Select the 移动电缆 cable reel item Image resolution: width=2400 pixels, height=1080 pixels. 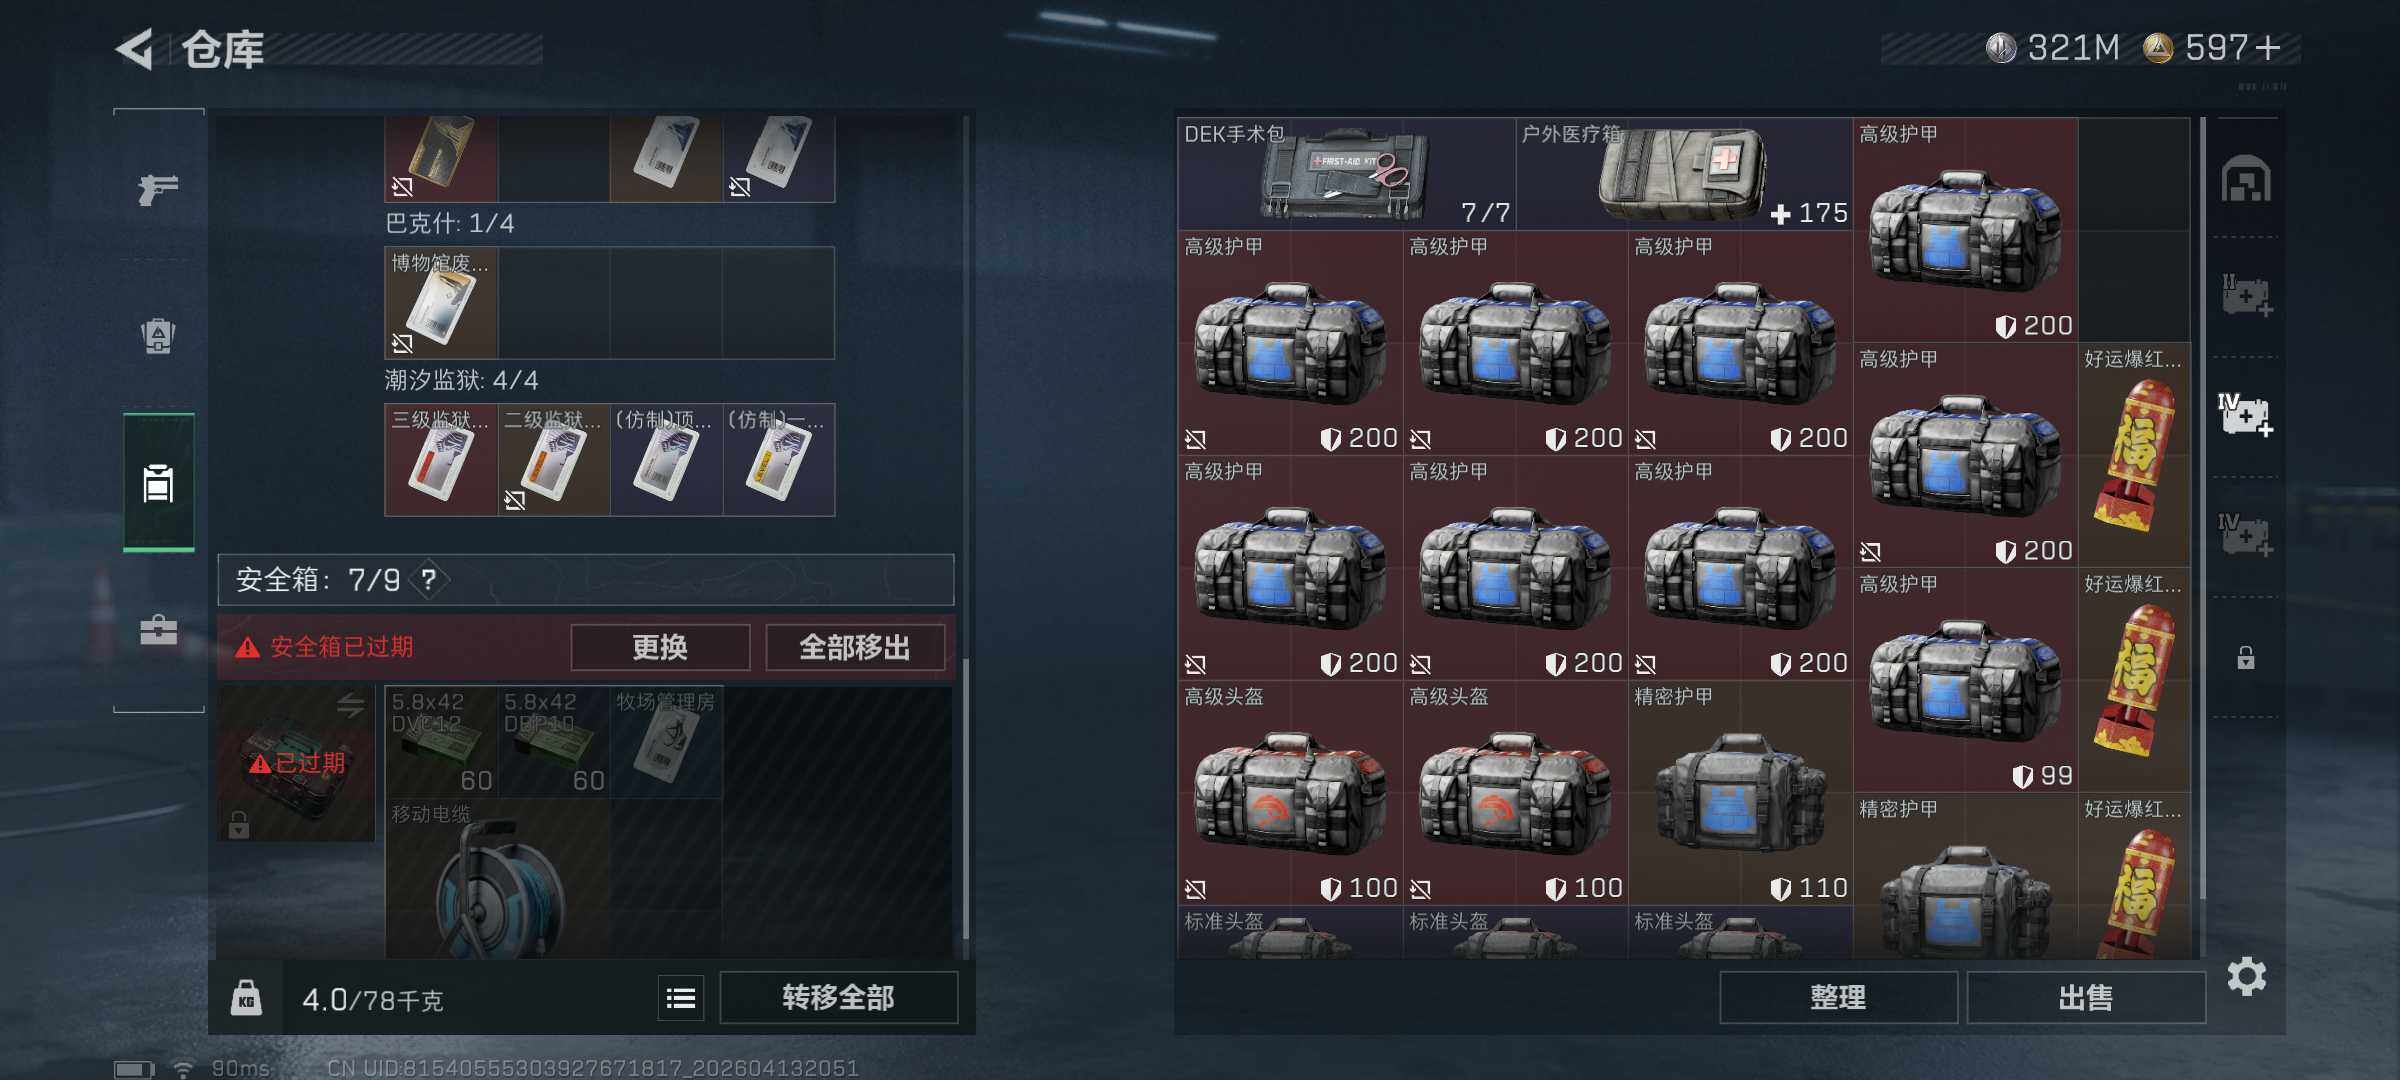click(497, 878)
